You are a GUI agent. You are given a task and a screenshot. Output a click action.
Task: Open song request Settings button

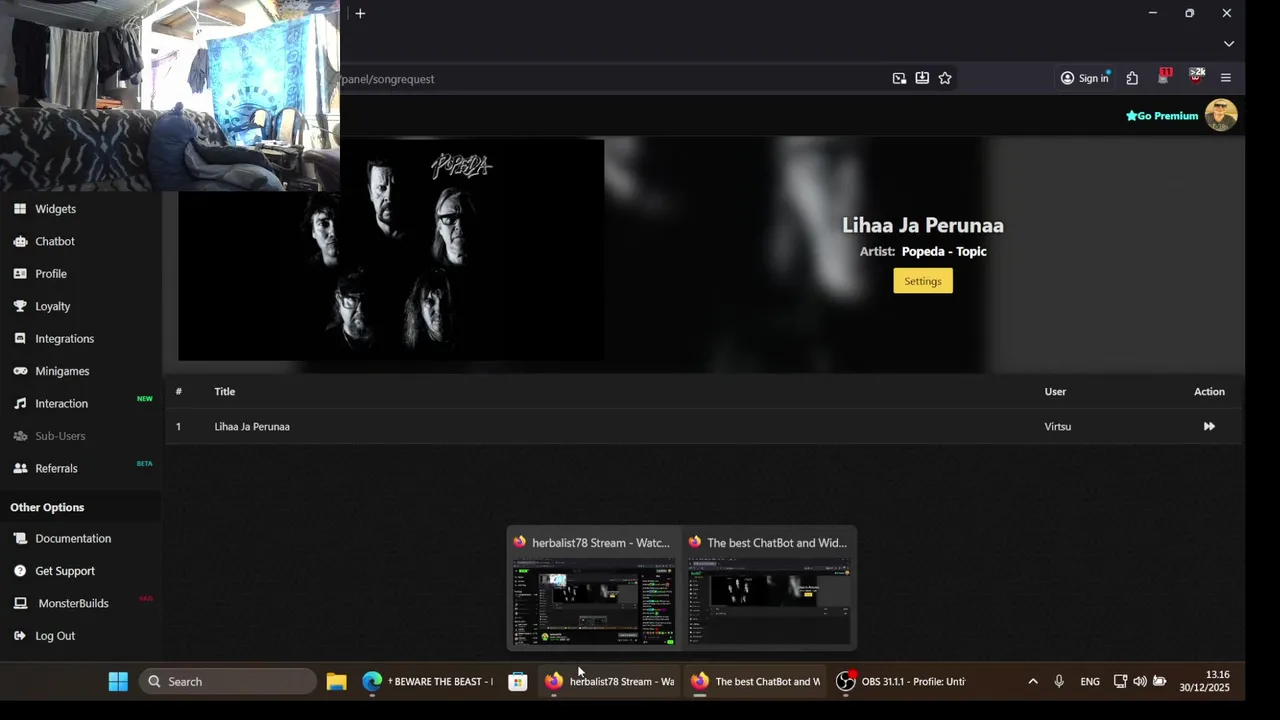click(923, 281)
